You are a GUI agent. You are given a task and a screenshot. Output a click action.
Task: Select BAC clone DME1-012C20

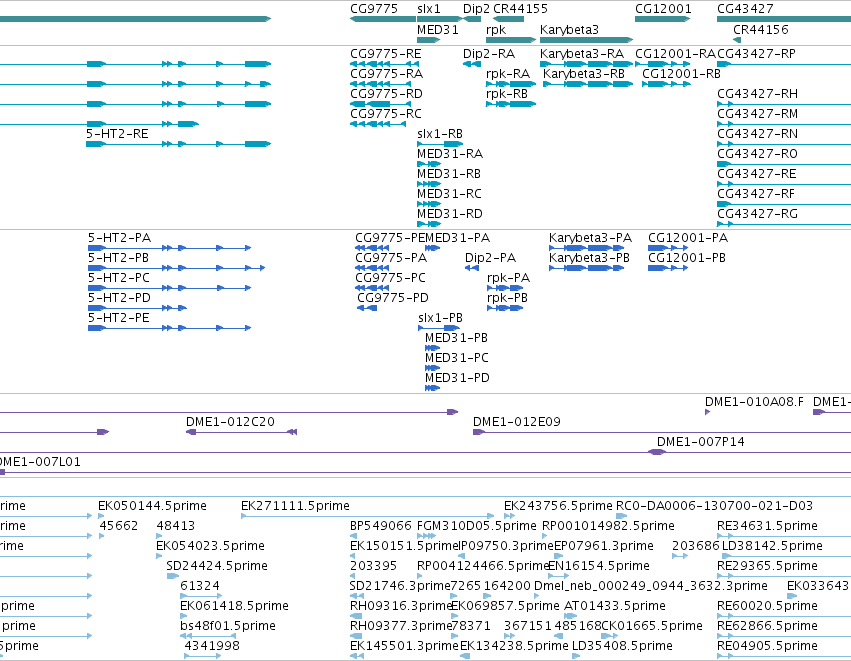(230, 422)
